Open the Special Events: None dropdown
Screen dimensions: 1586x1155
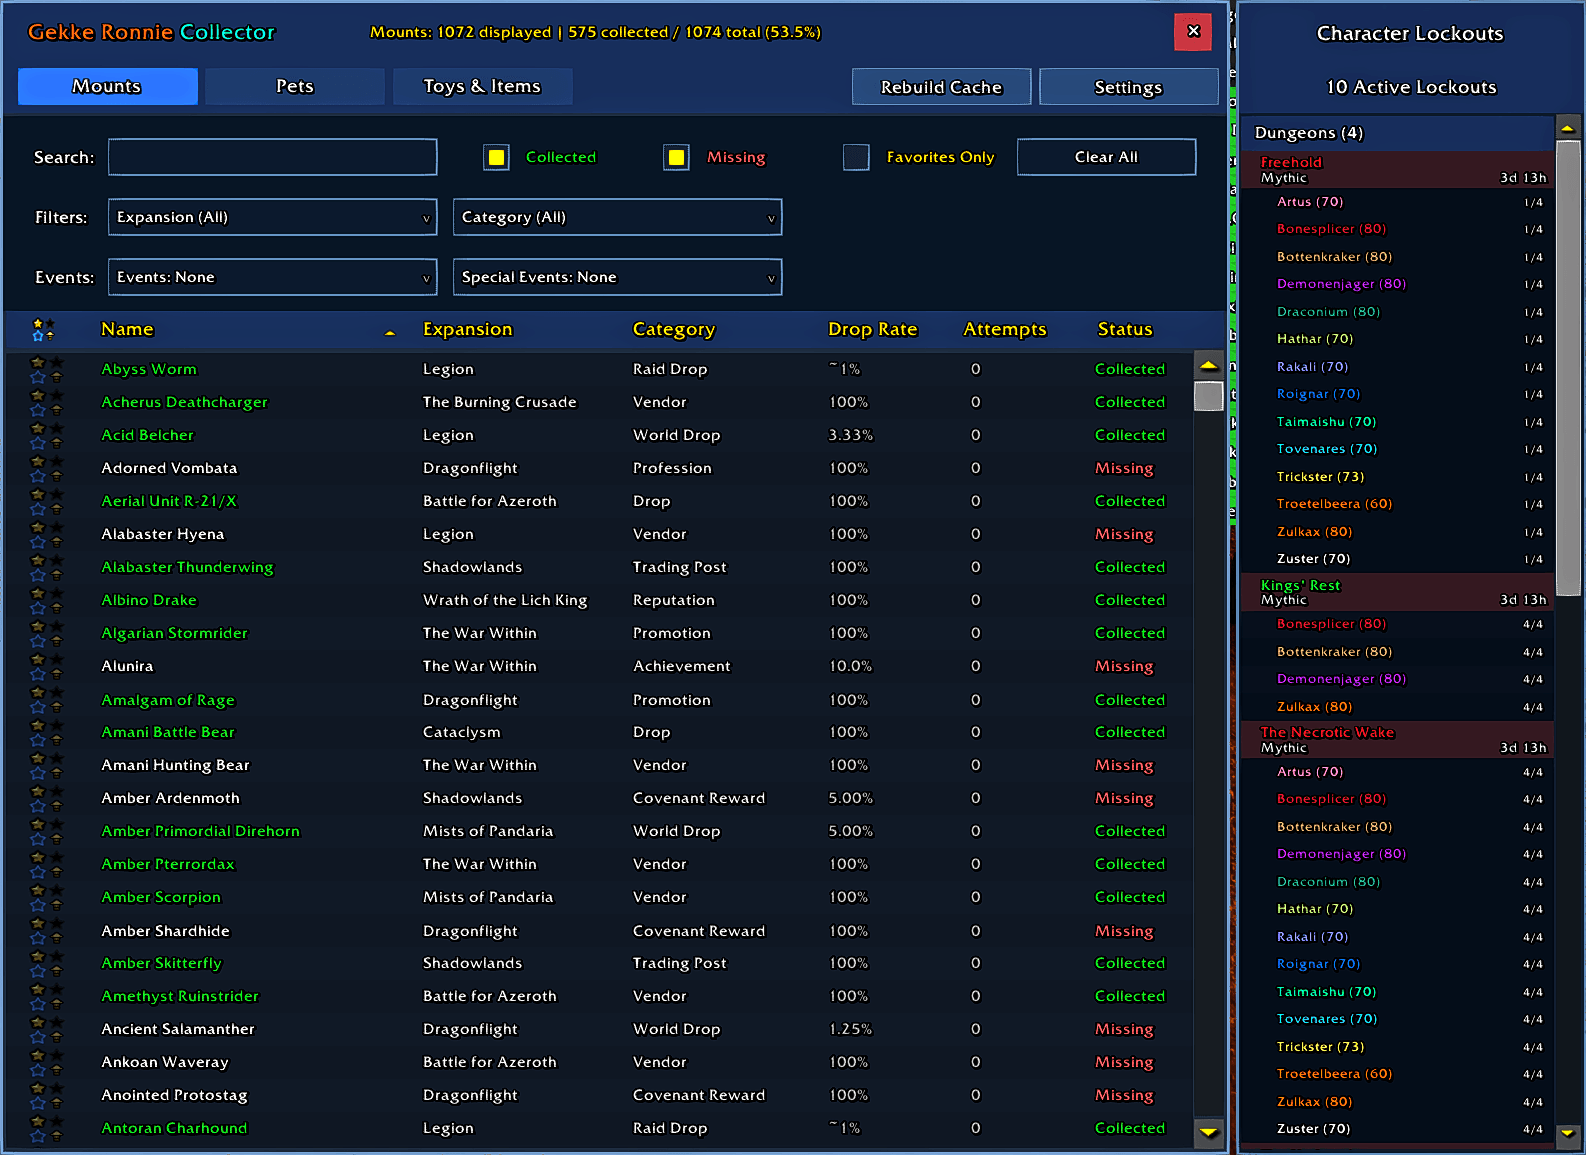(x=617, y=277)
